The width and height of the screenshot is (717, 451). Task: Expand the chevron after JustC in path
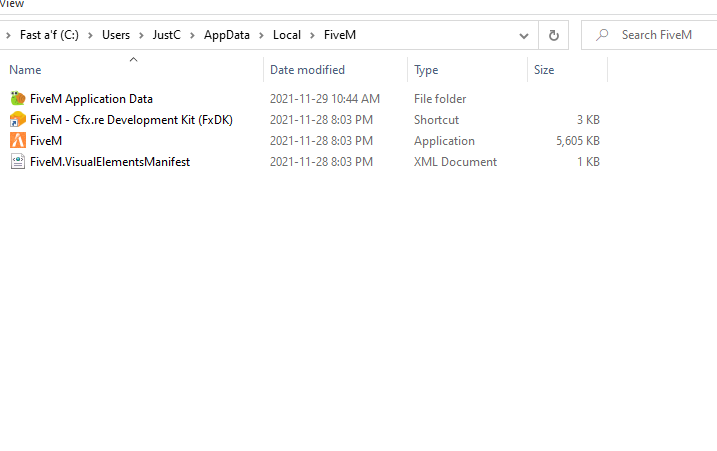pos(192,35)
